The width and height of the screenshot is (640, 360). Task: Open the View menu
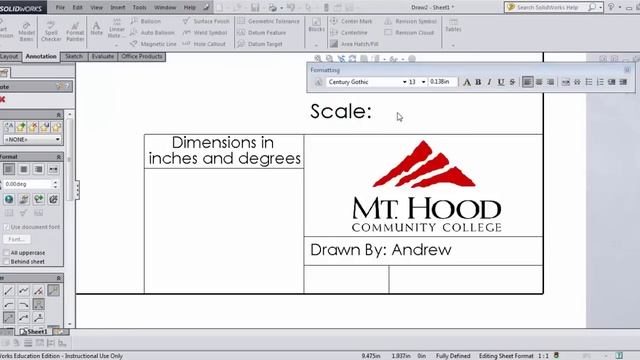pos(96,7)
